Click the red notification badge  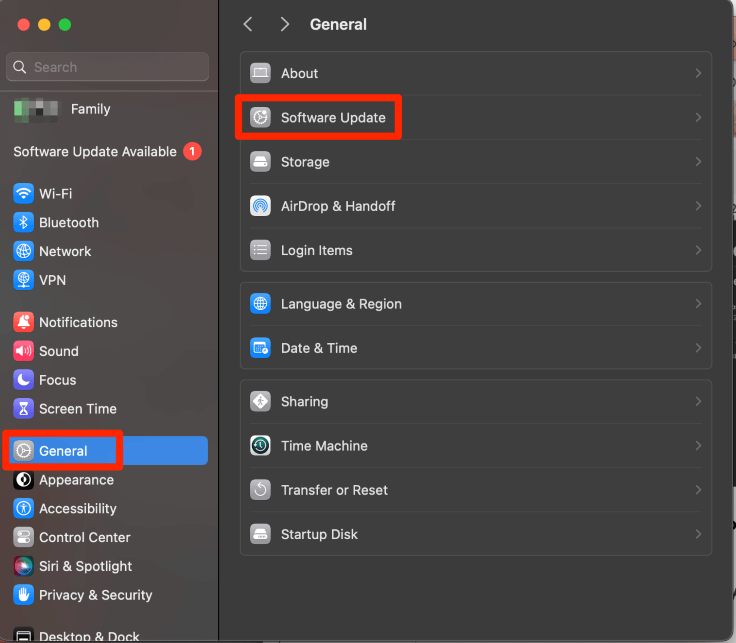tap(192, 151)
